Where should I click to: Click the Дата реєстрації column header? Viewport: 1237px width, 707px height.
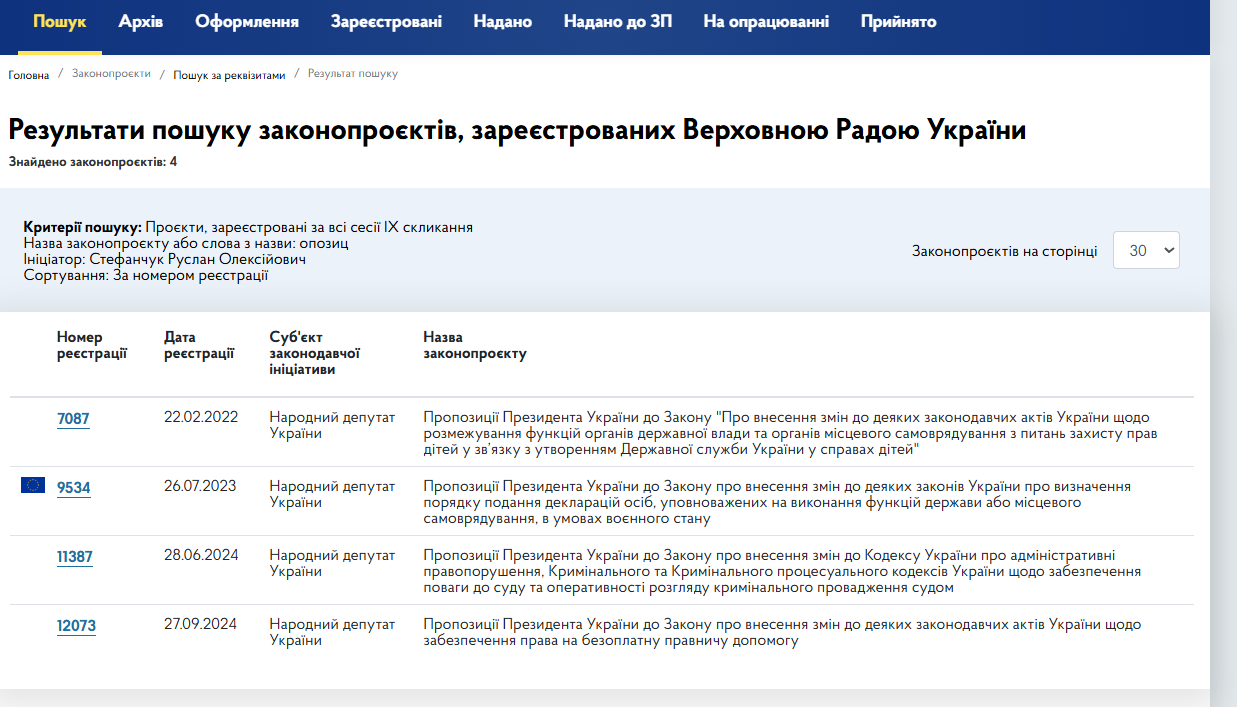click(x=199, y=345)
